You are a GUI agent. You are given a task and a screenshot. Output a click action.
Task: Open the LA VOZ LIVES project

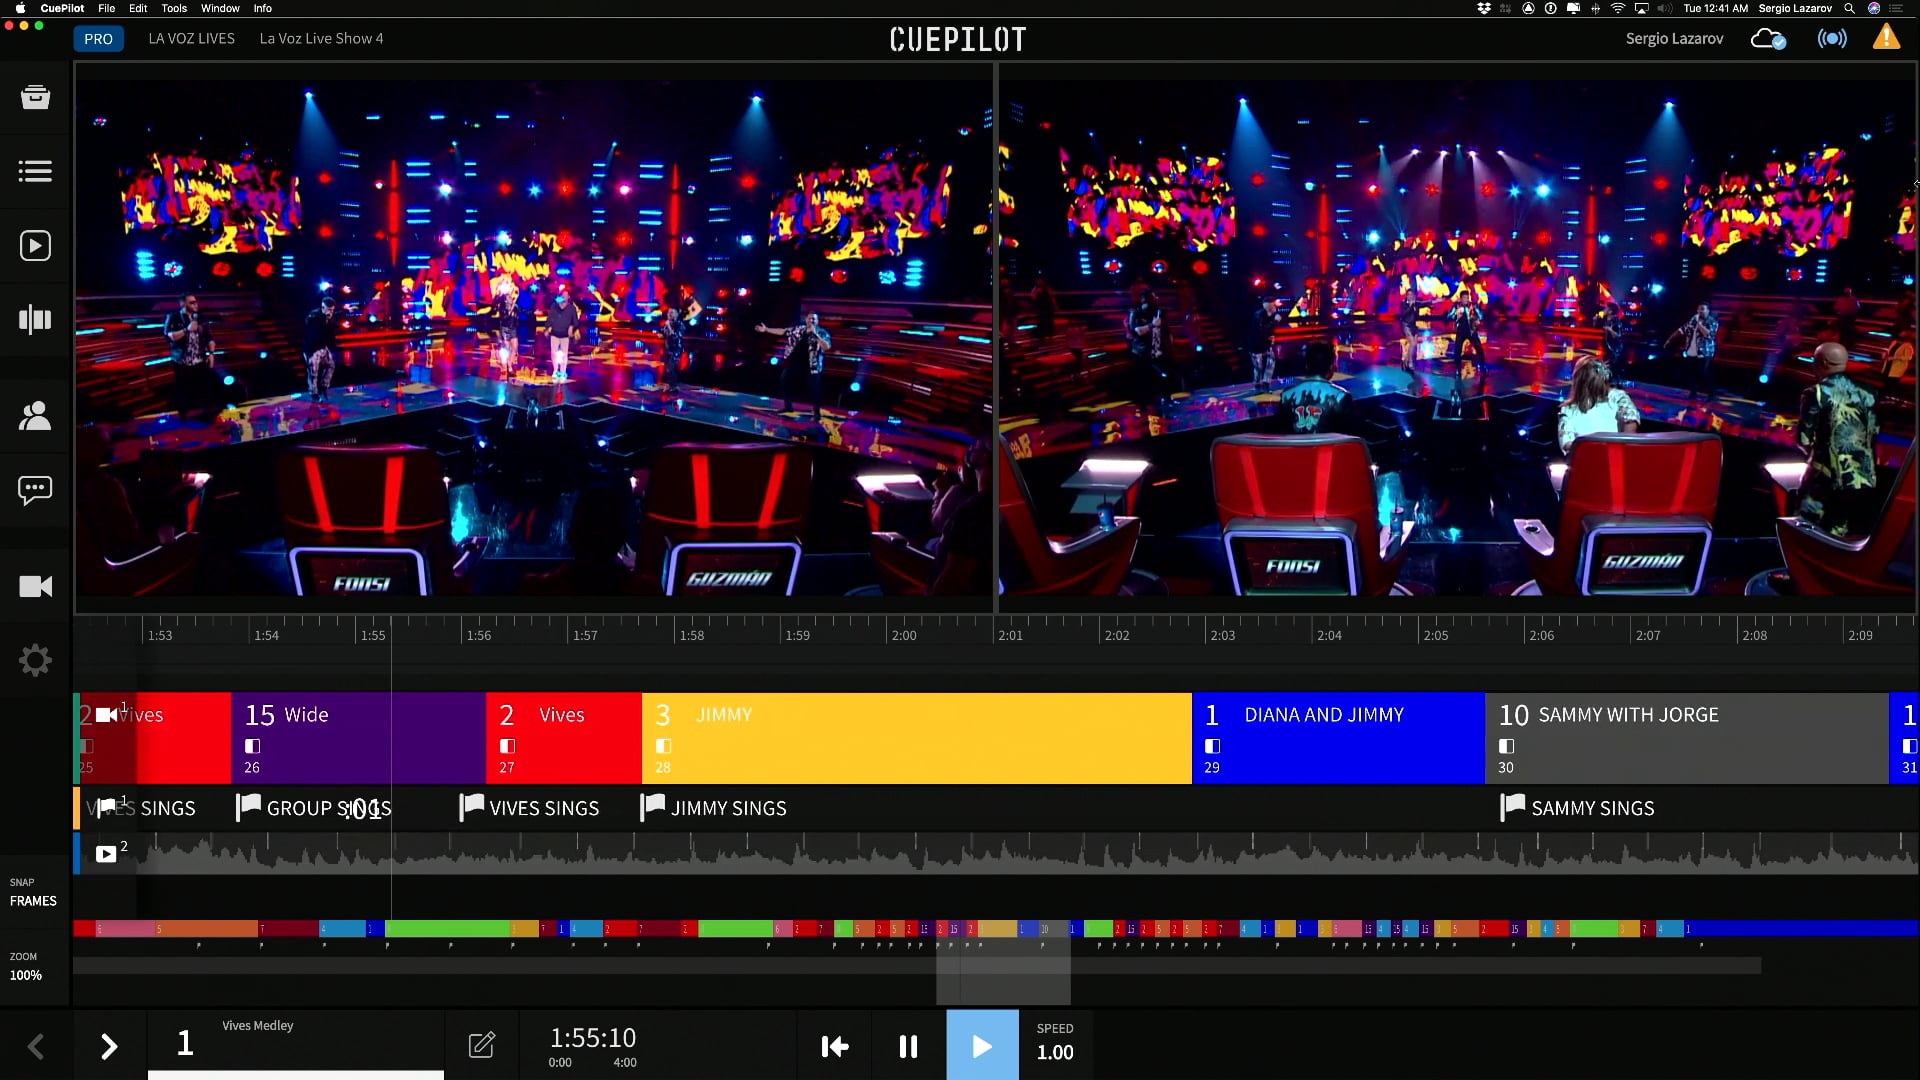pyautogui.click(x=192, y=39)
